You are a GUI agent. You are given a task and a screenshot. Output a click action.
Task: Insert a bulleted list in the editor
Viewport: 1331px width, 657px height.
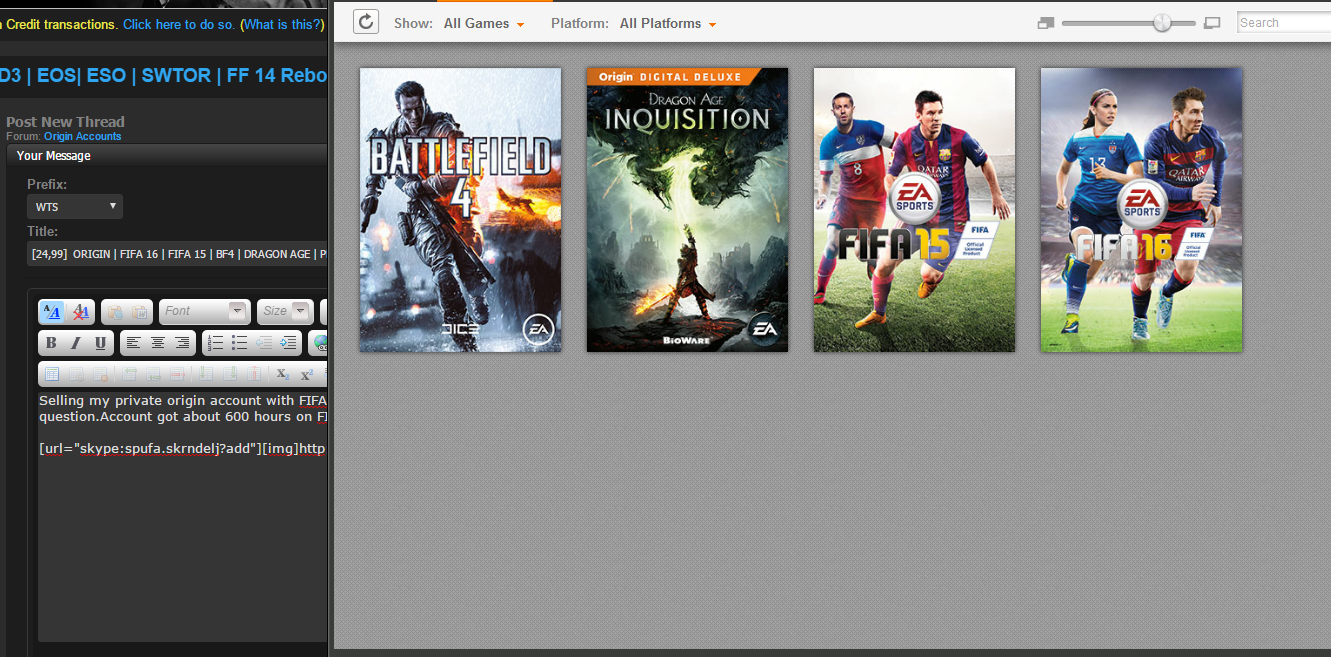pos(240,343)
